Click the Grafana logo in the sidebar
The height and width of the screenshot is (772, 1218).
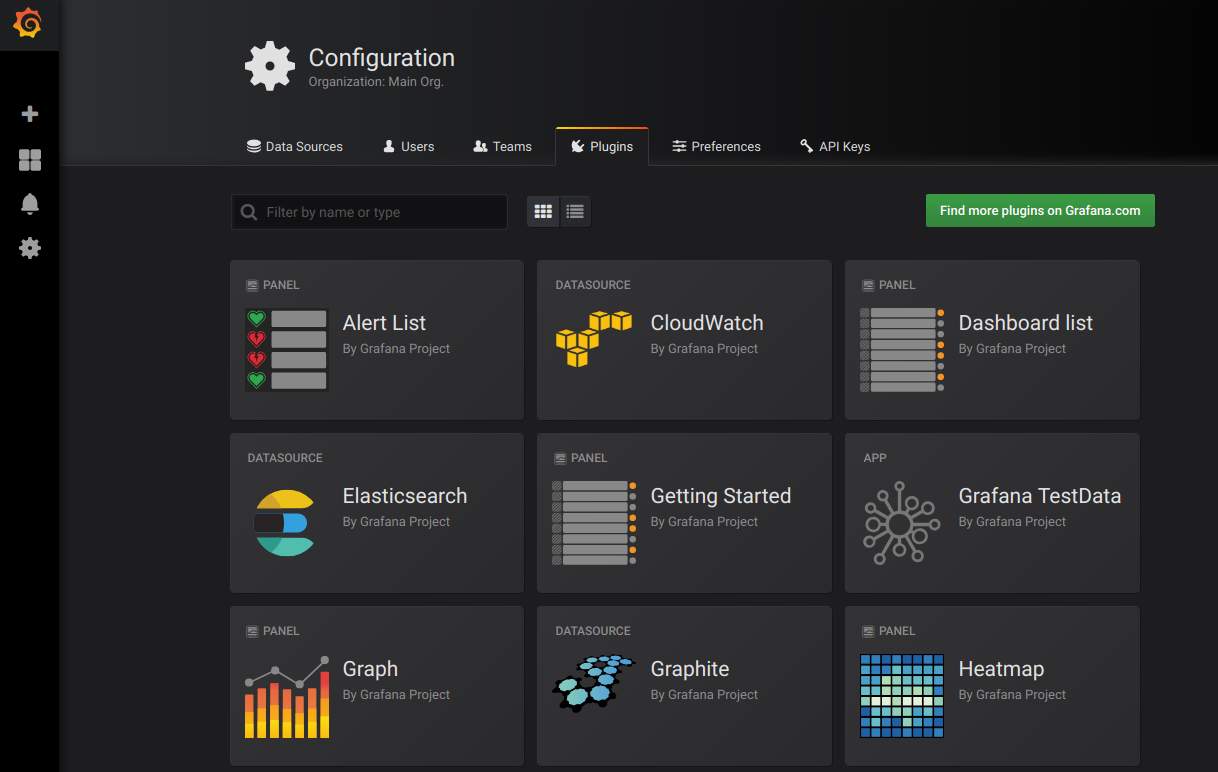click(x=28, y=23)
